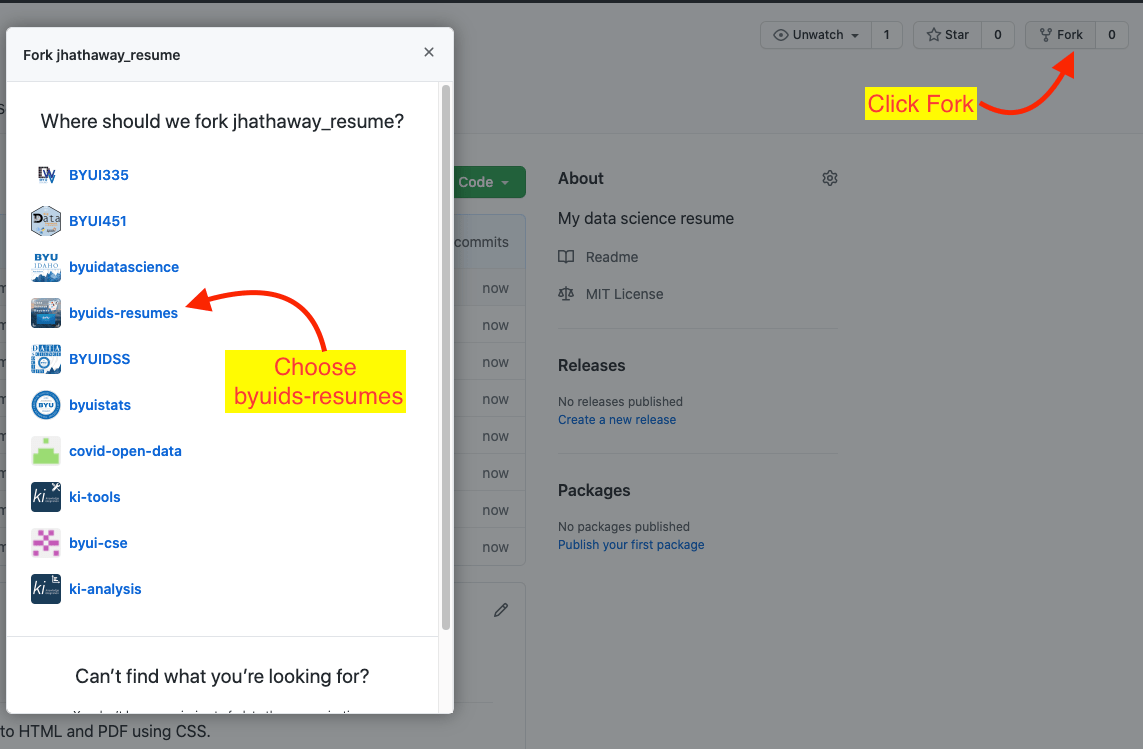Click the Fork button
The image size is (1143, 749).
click(x=1061, y=35)
